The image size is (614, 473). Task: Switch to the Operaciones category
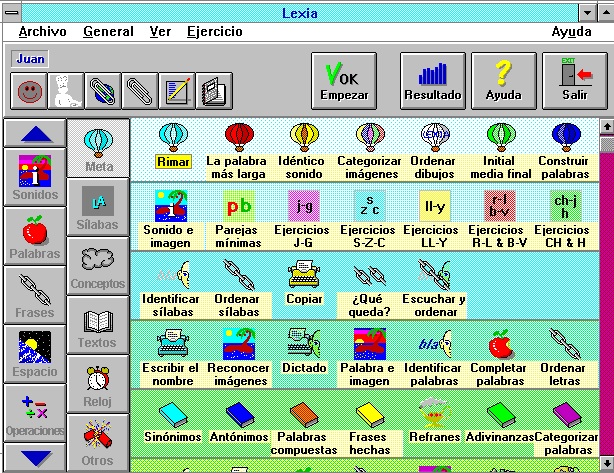coord(35,413)
